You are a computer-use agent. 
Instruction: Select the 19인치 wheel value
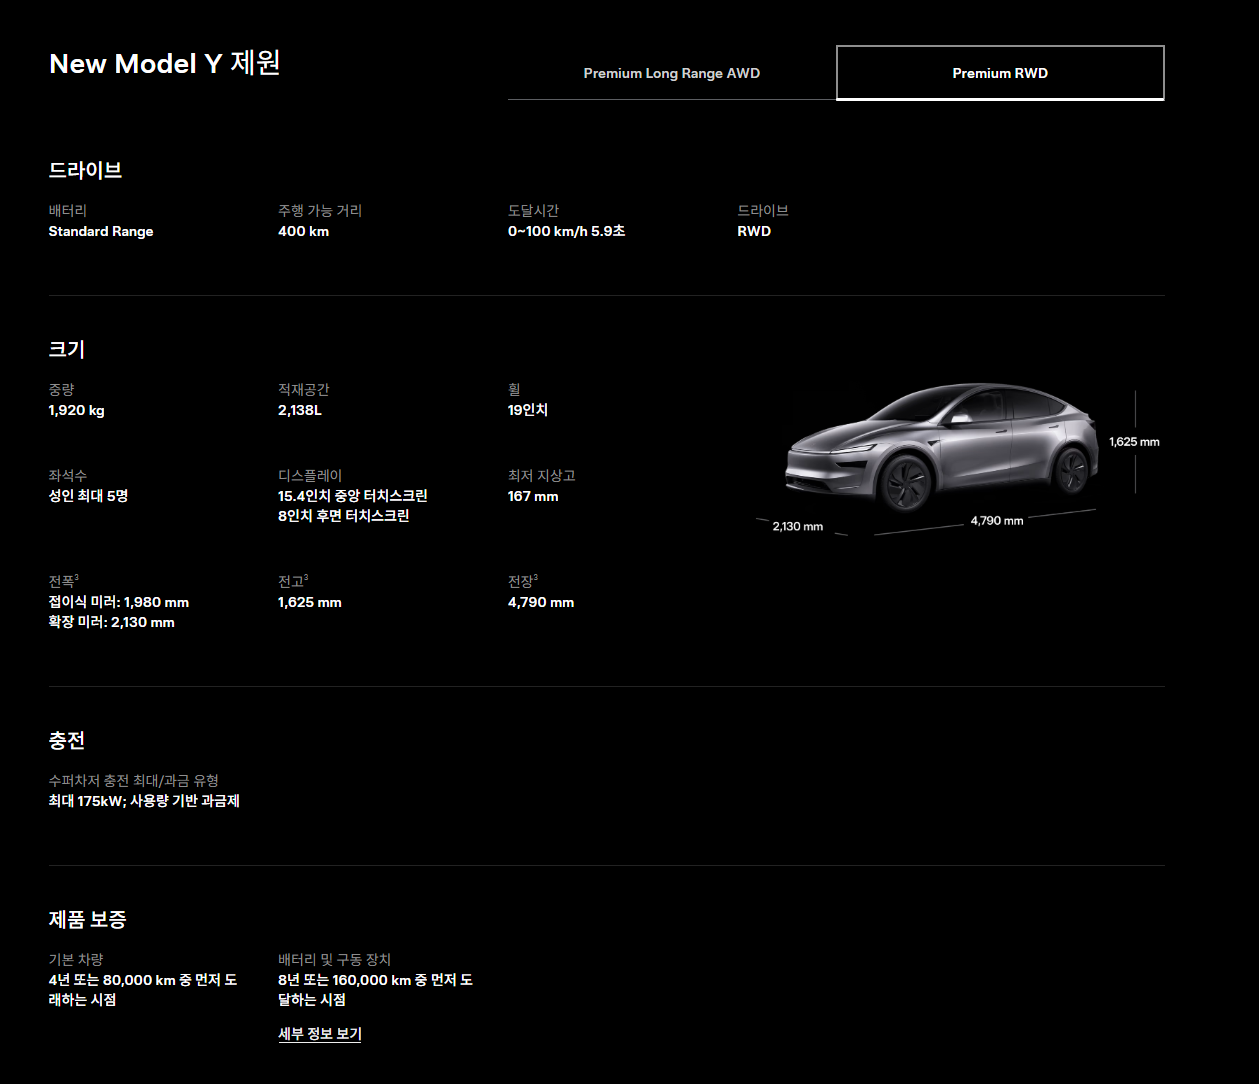pos(528,410)
